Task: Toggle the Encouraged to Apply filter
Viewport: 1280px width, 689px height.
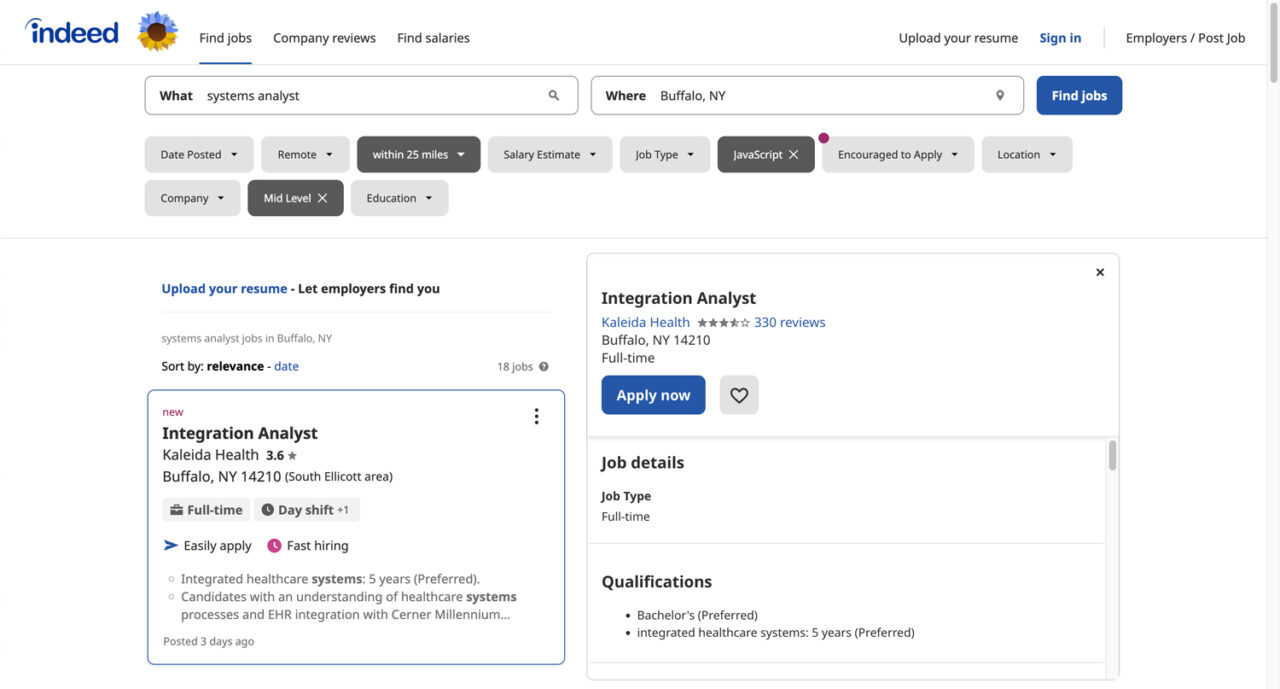Action: pos(897,154)
